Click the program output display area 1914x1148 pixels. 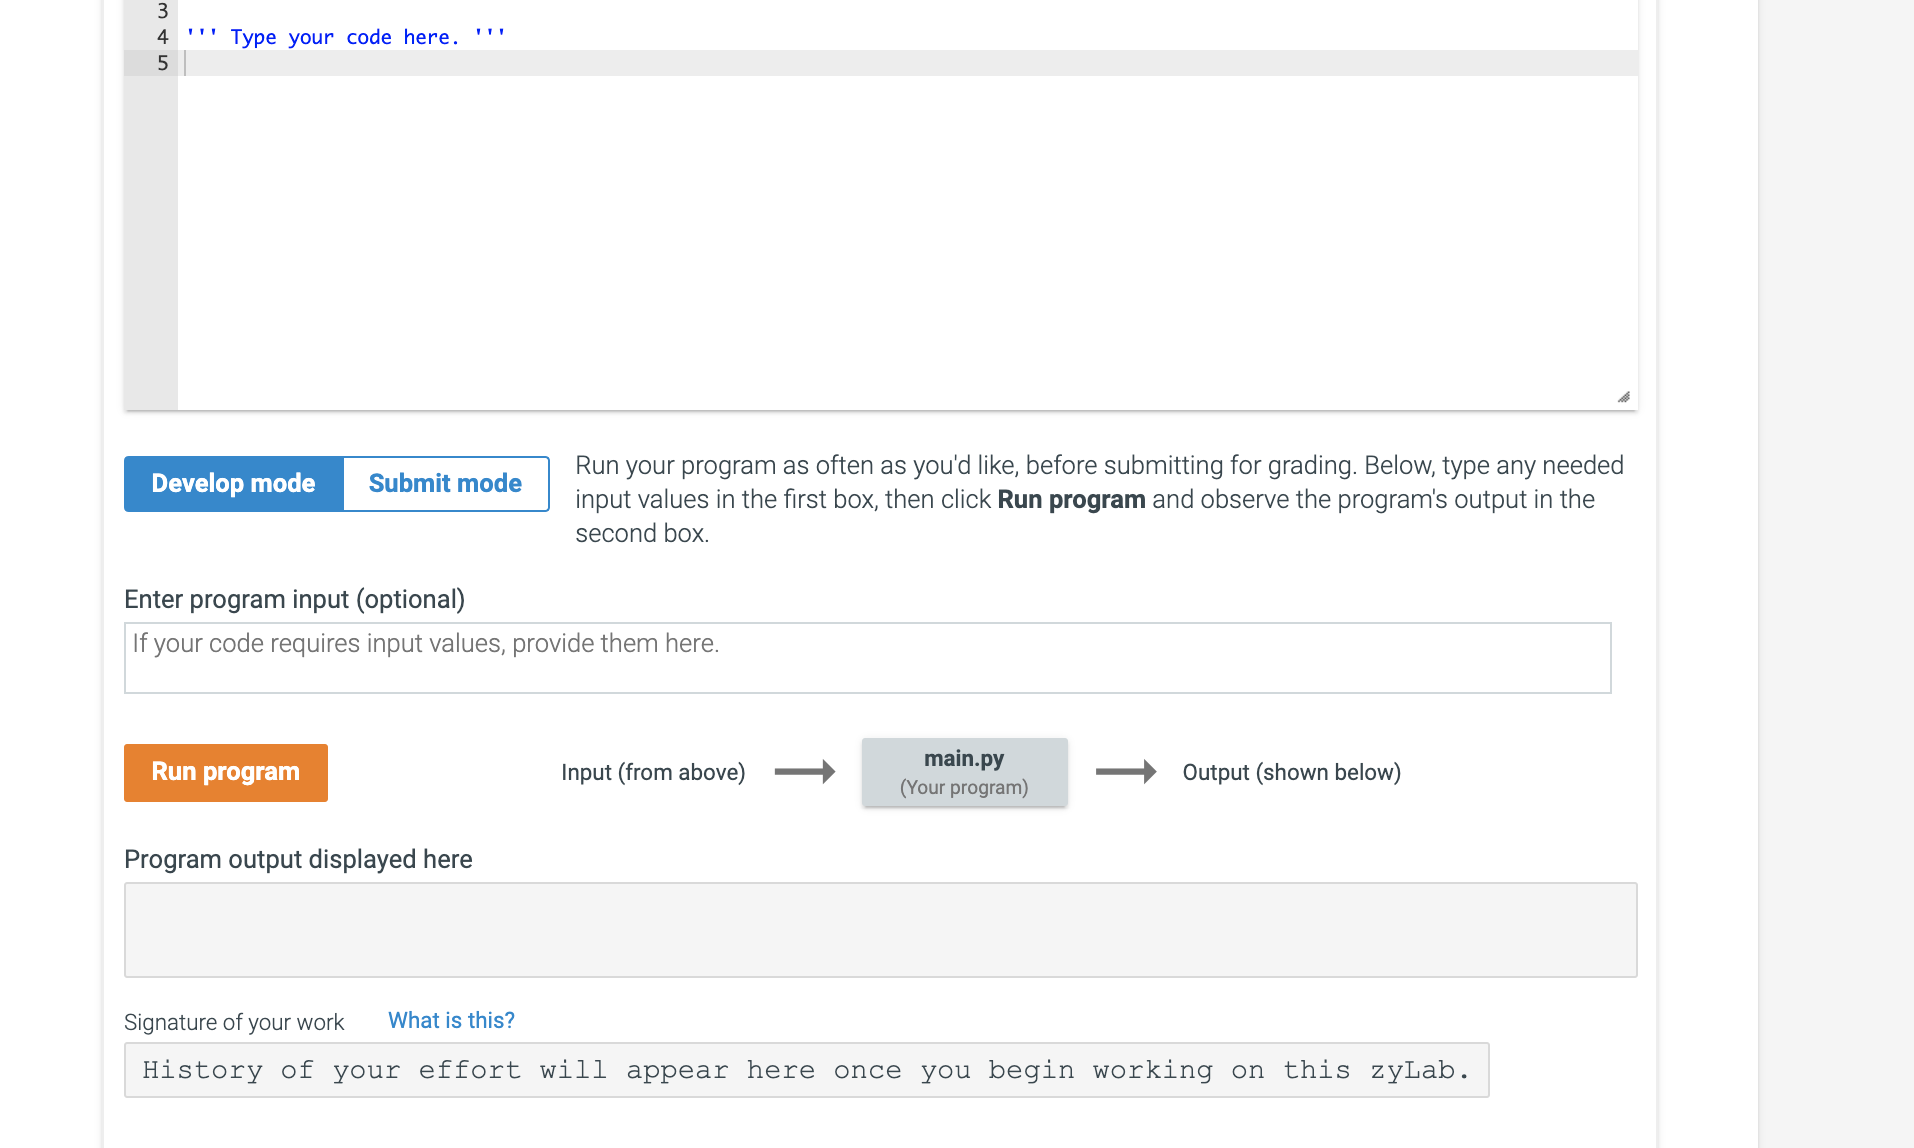tap(881, 930)
